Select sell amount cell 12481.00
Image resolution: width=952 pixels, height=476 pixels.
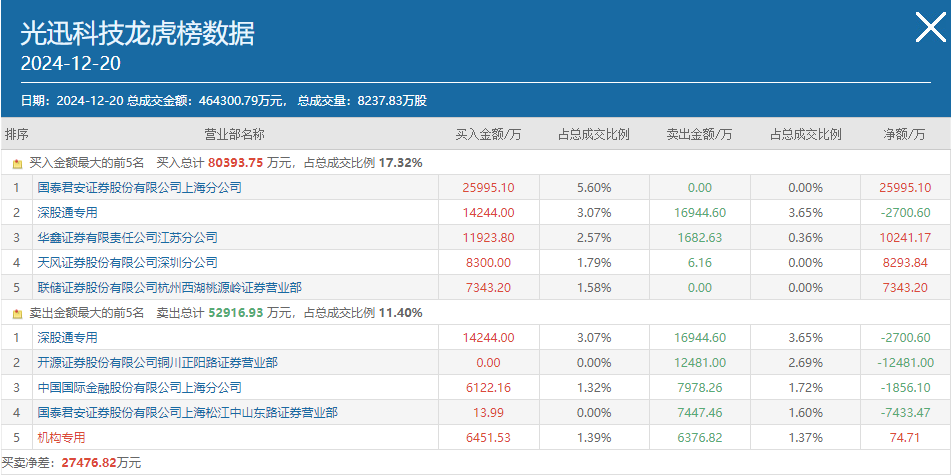(x=699, y=362)
